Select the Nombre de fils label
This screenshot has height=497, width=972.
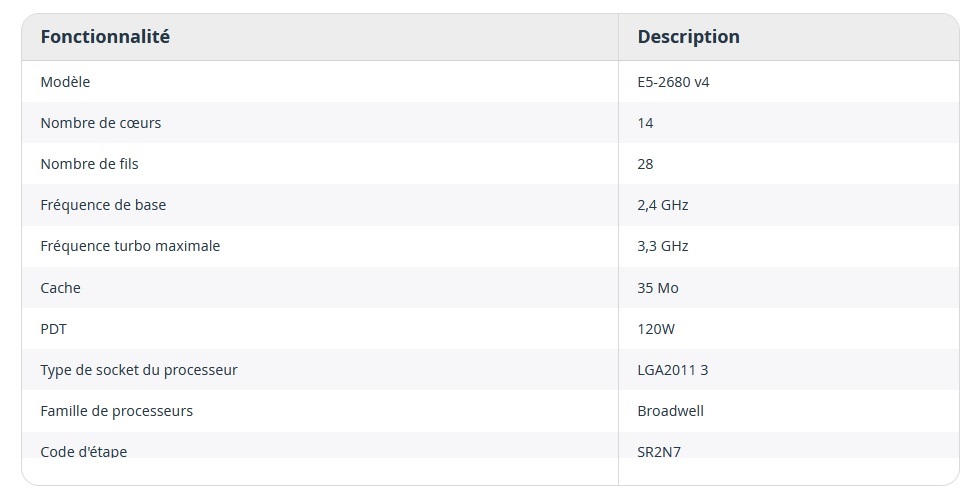pos(89,164)
